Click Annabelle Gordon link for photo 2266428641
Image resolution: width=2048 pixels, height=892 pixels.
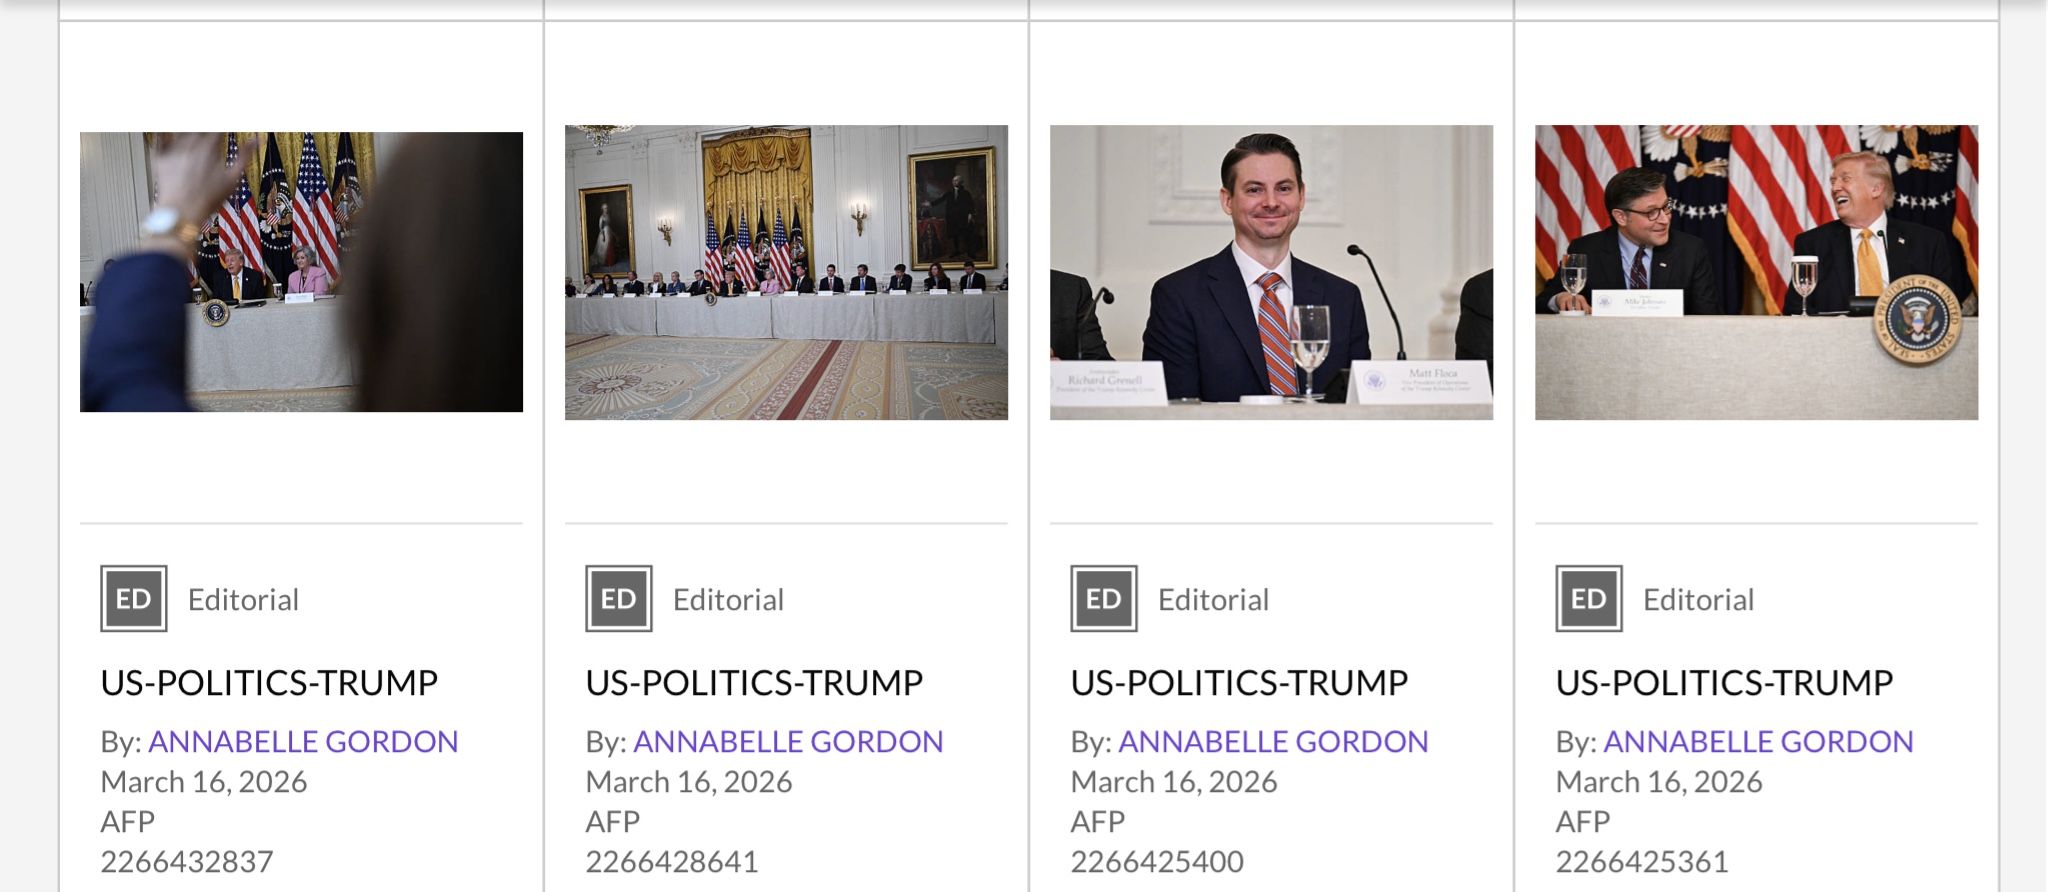(x=788, y=741)
